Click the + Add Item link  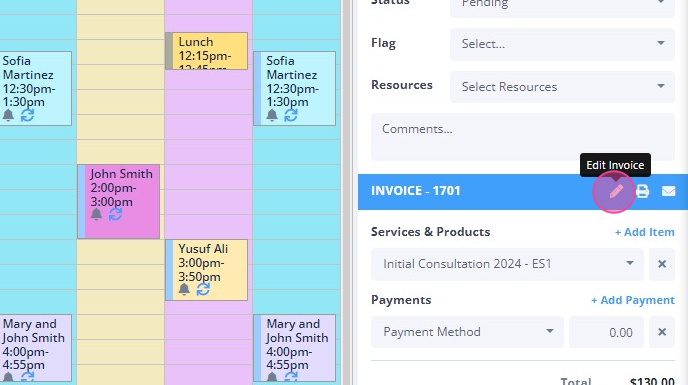pyautogui.click(x=645, y=232)
